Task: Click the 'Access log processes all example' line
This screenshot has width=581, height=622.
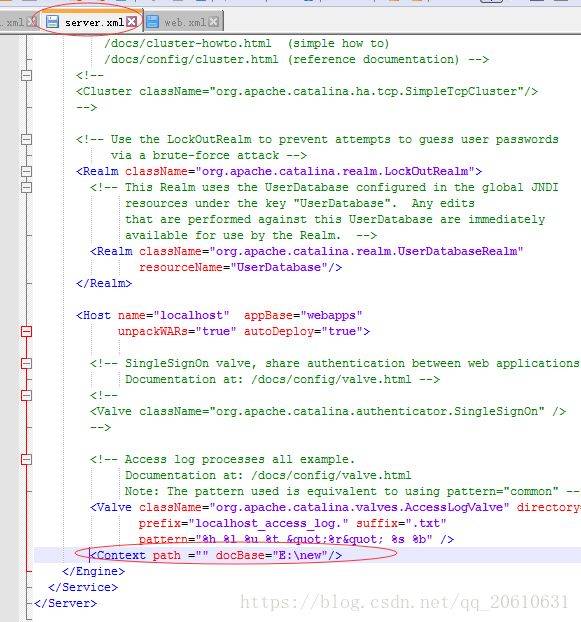Action: tap(222, 459)
